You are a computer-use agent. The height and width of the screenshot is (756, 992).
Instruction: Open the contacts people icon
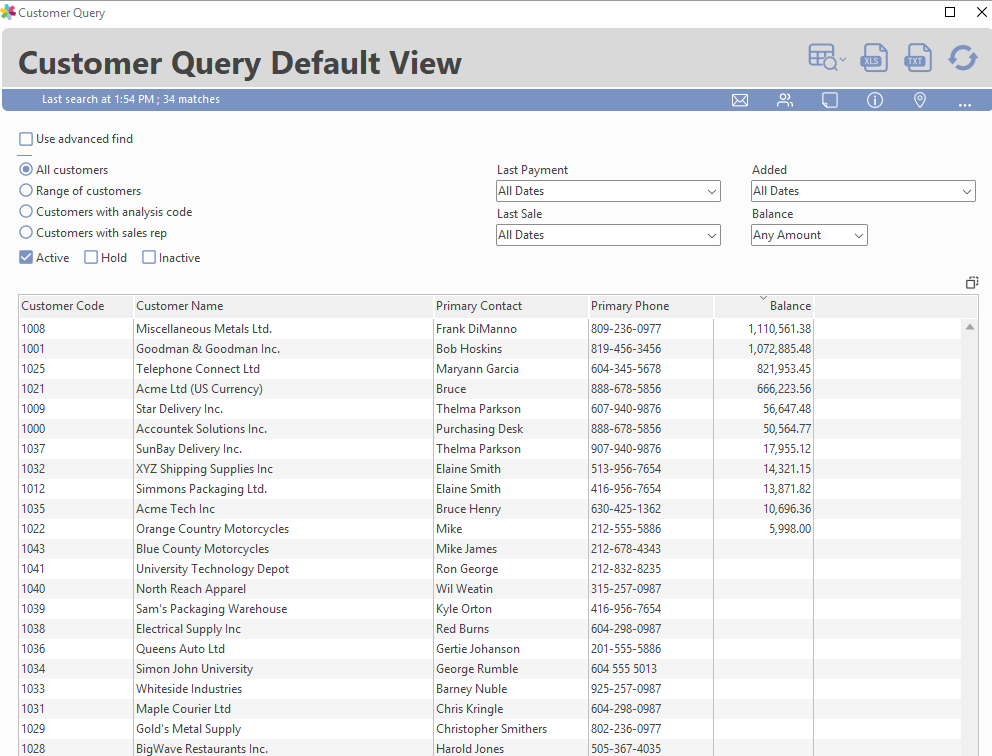tap(784, 100)
